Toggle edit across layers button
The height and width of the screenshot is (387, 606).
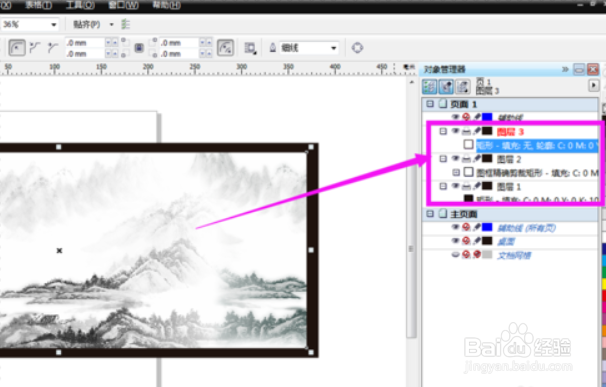[446, 86]
